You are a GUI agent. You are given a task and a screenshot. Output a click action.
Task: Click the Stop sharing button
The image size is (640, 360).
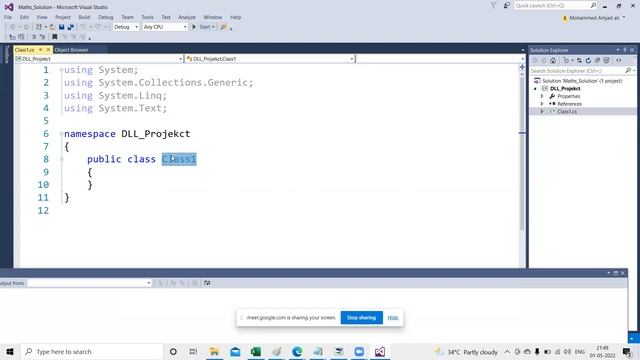361,318
